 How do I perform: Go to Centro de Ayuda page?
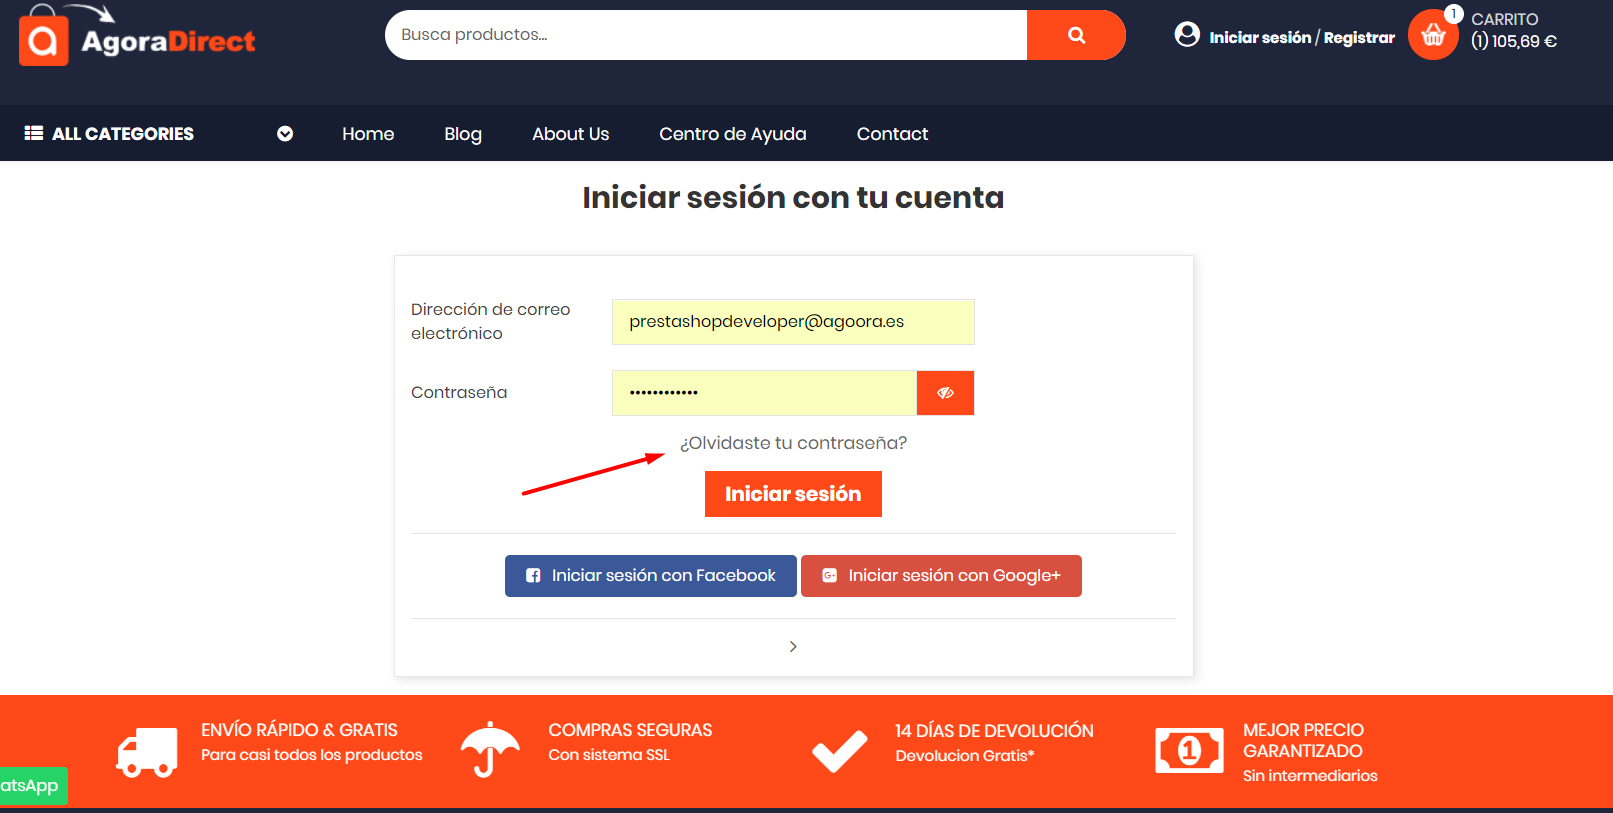pyautogui.click(x=732, y=134)
